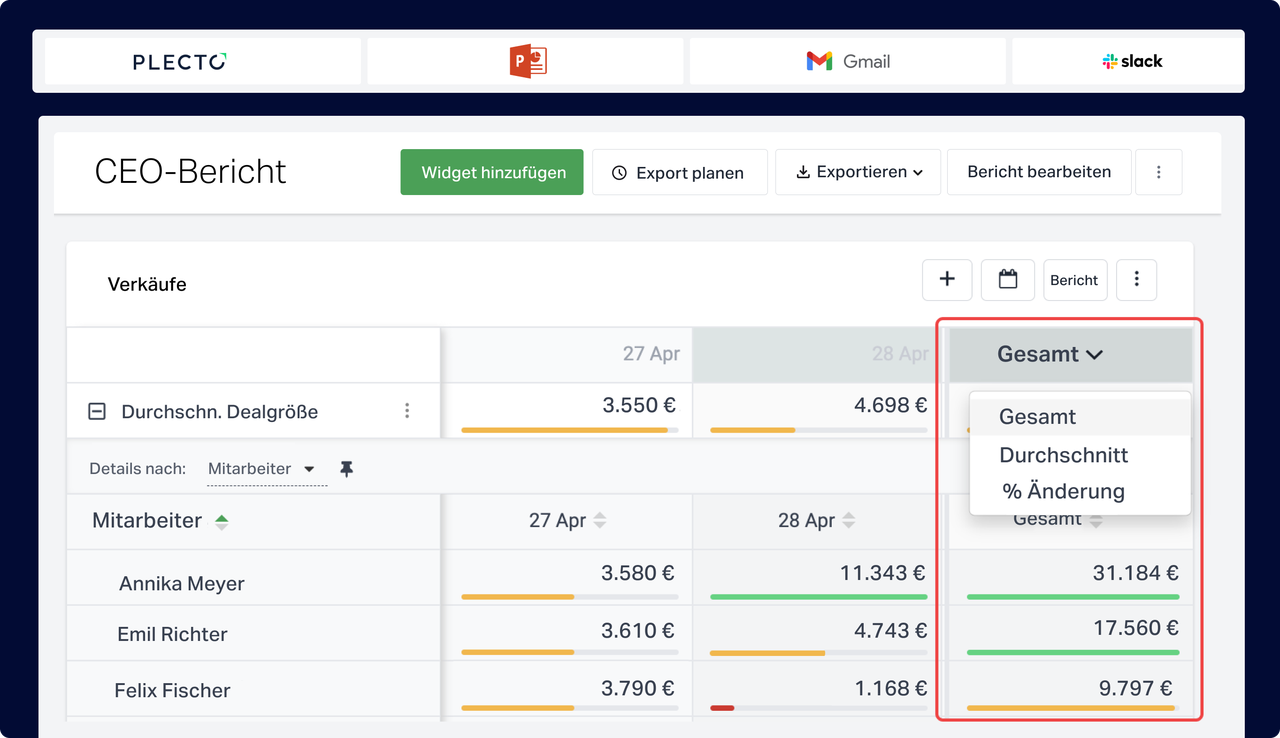The width and height of the screenshot is (1280, 738).
Task: Open the Plecto logo card
Action: point(202,61)
